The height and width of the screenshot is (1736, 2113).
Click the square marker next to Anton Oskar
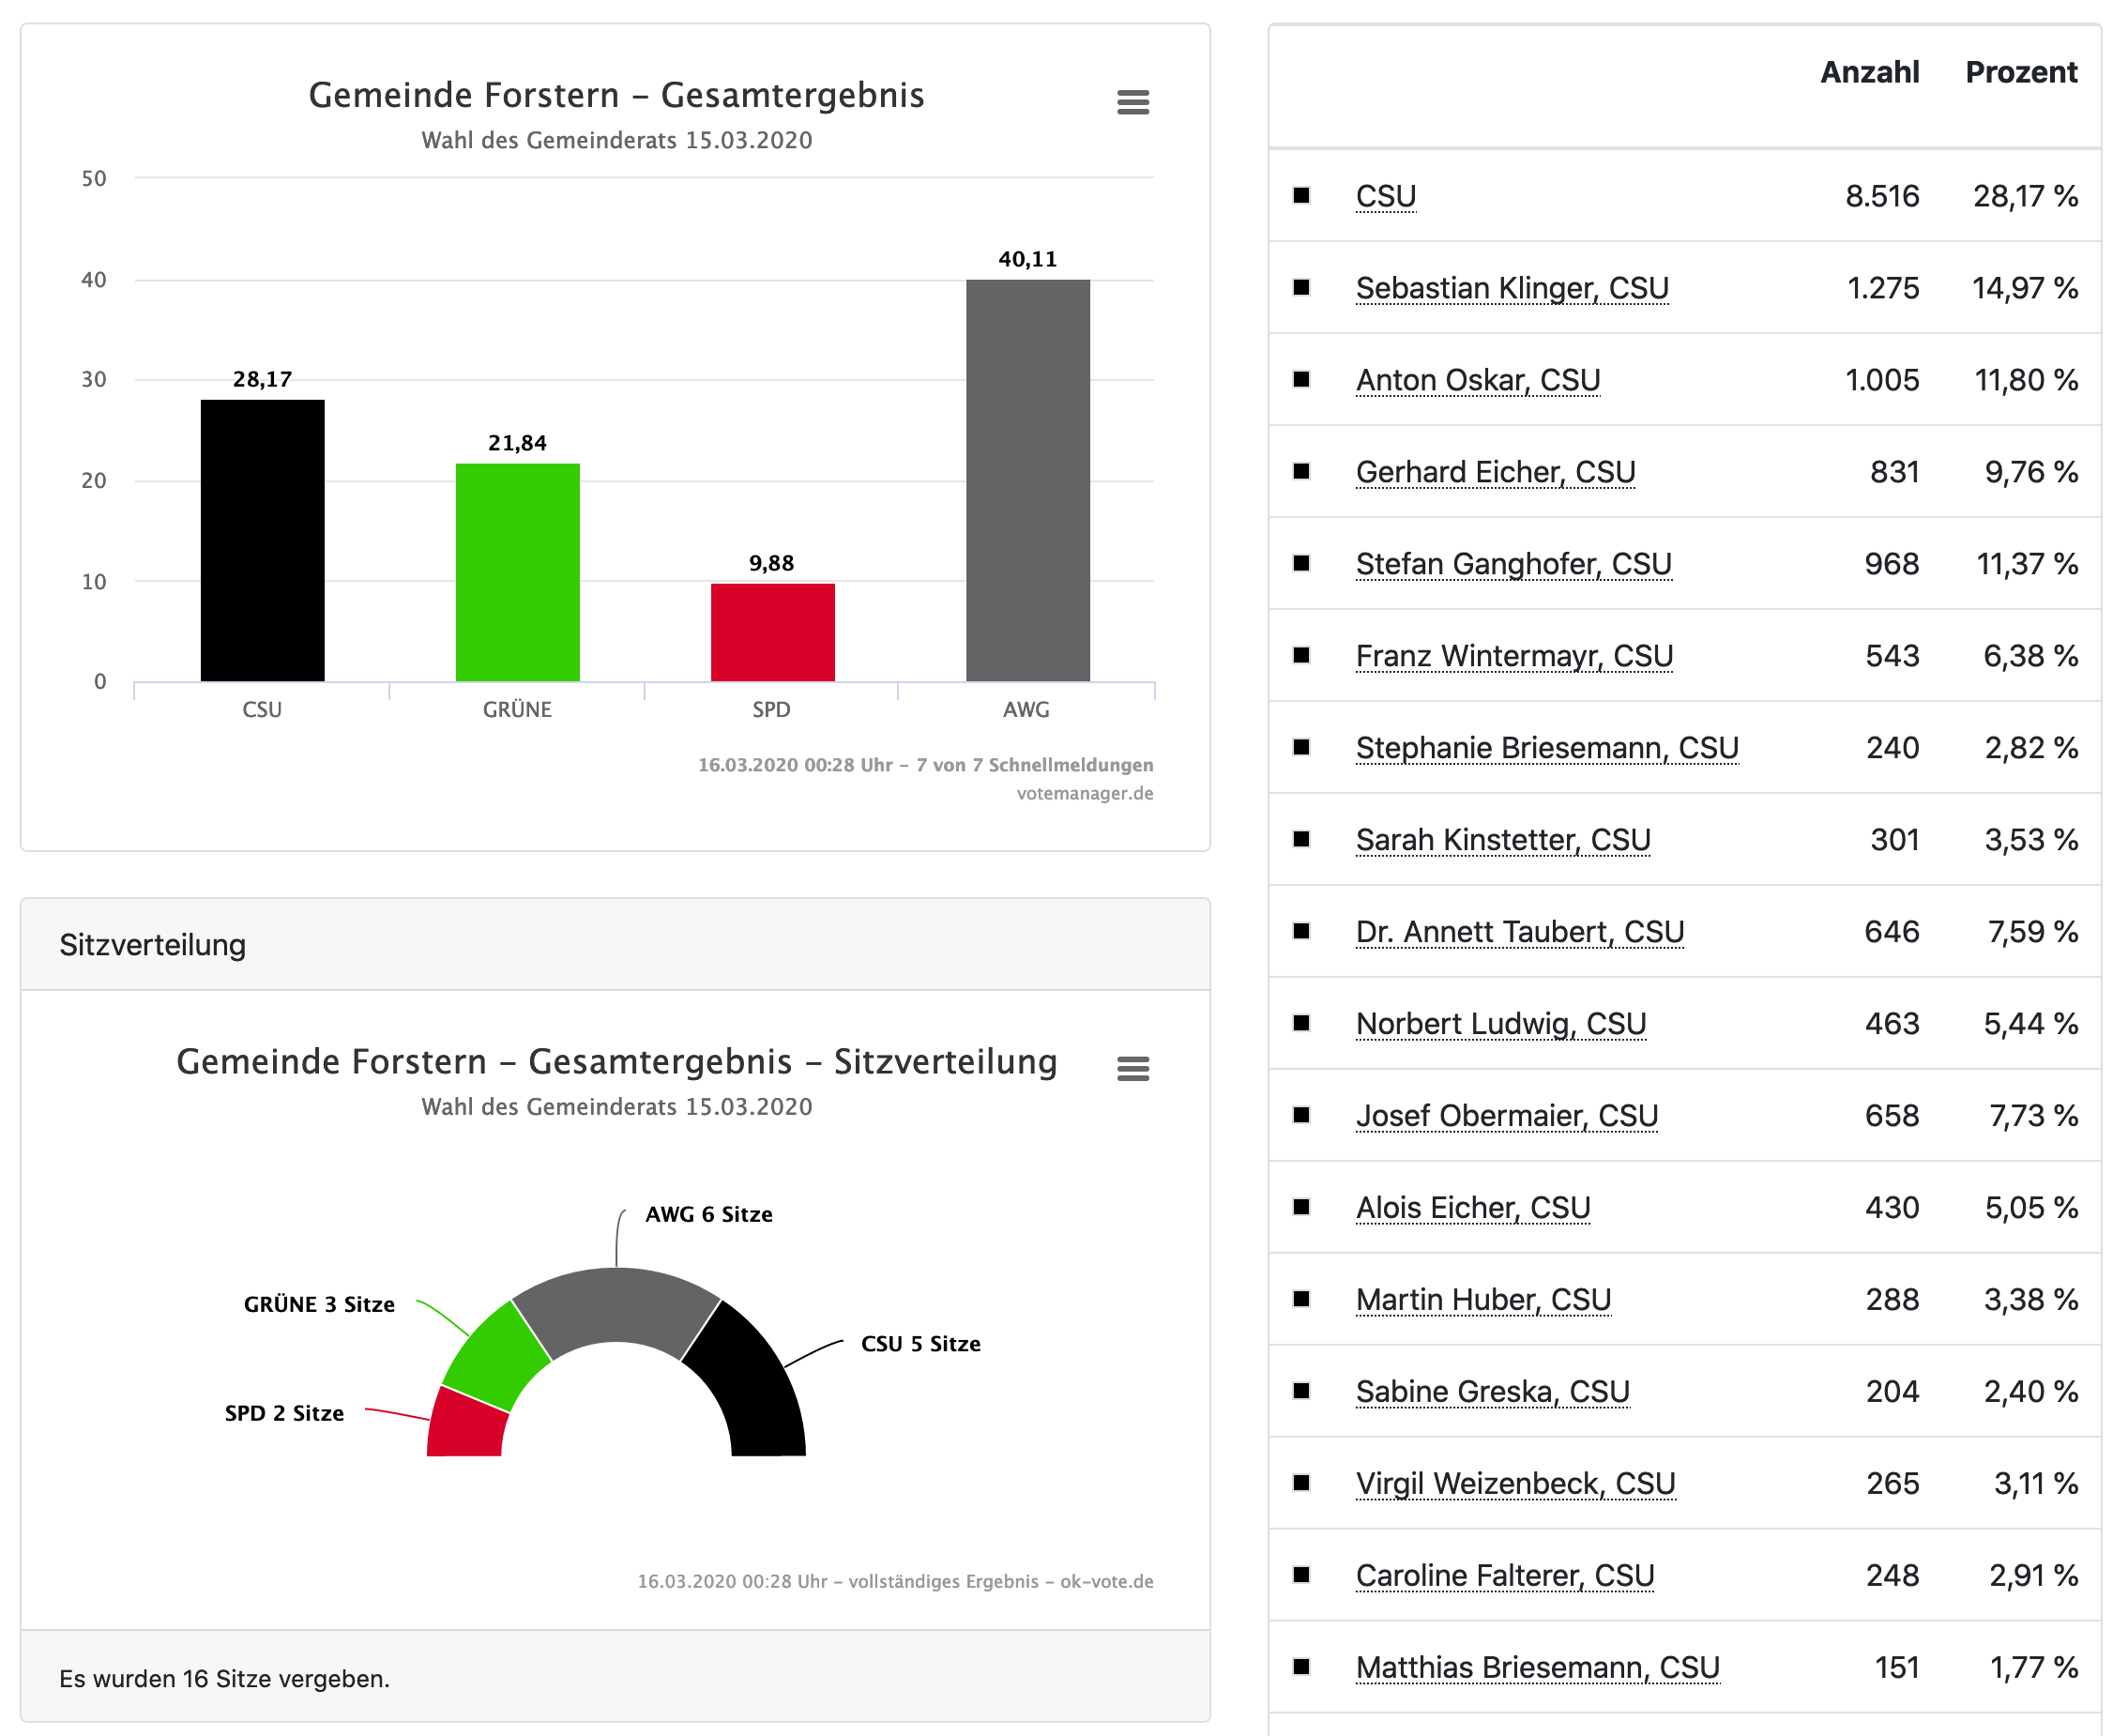[x=1301, y=379]
